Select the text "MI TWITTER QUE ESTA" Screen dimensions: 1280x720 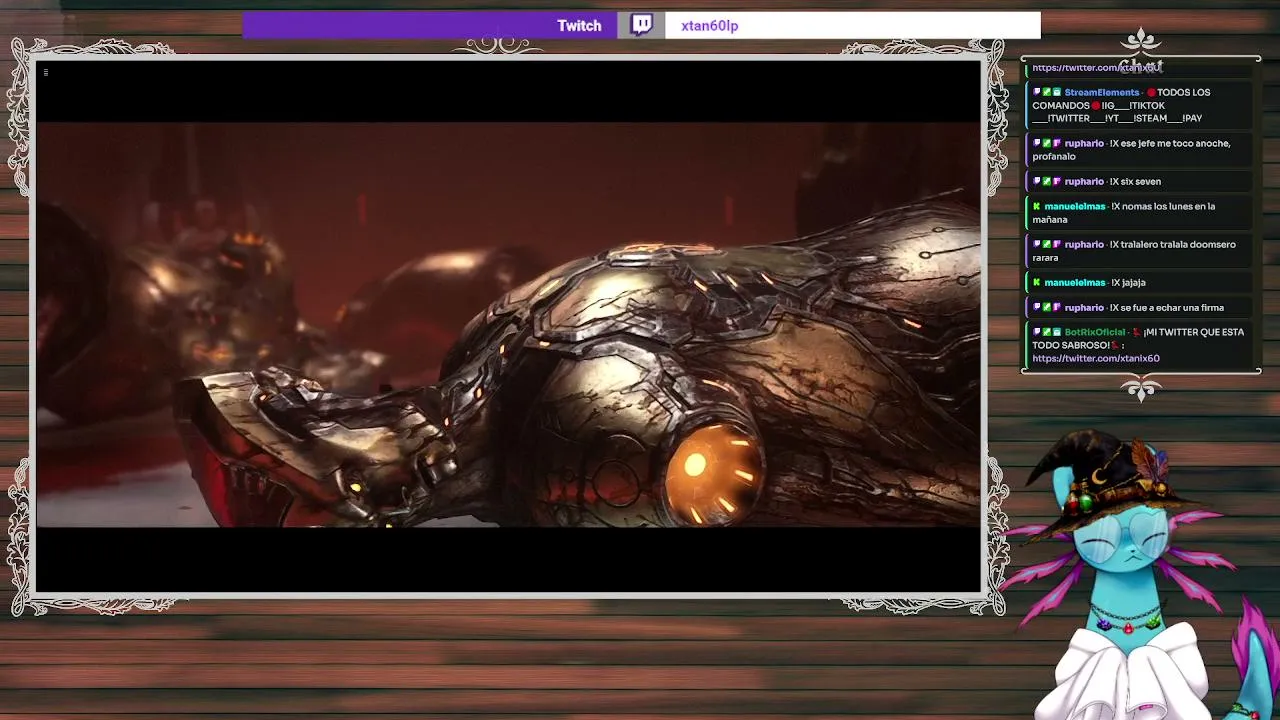1195,332
